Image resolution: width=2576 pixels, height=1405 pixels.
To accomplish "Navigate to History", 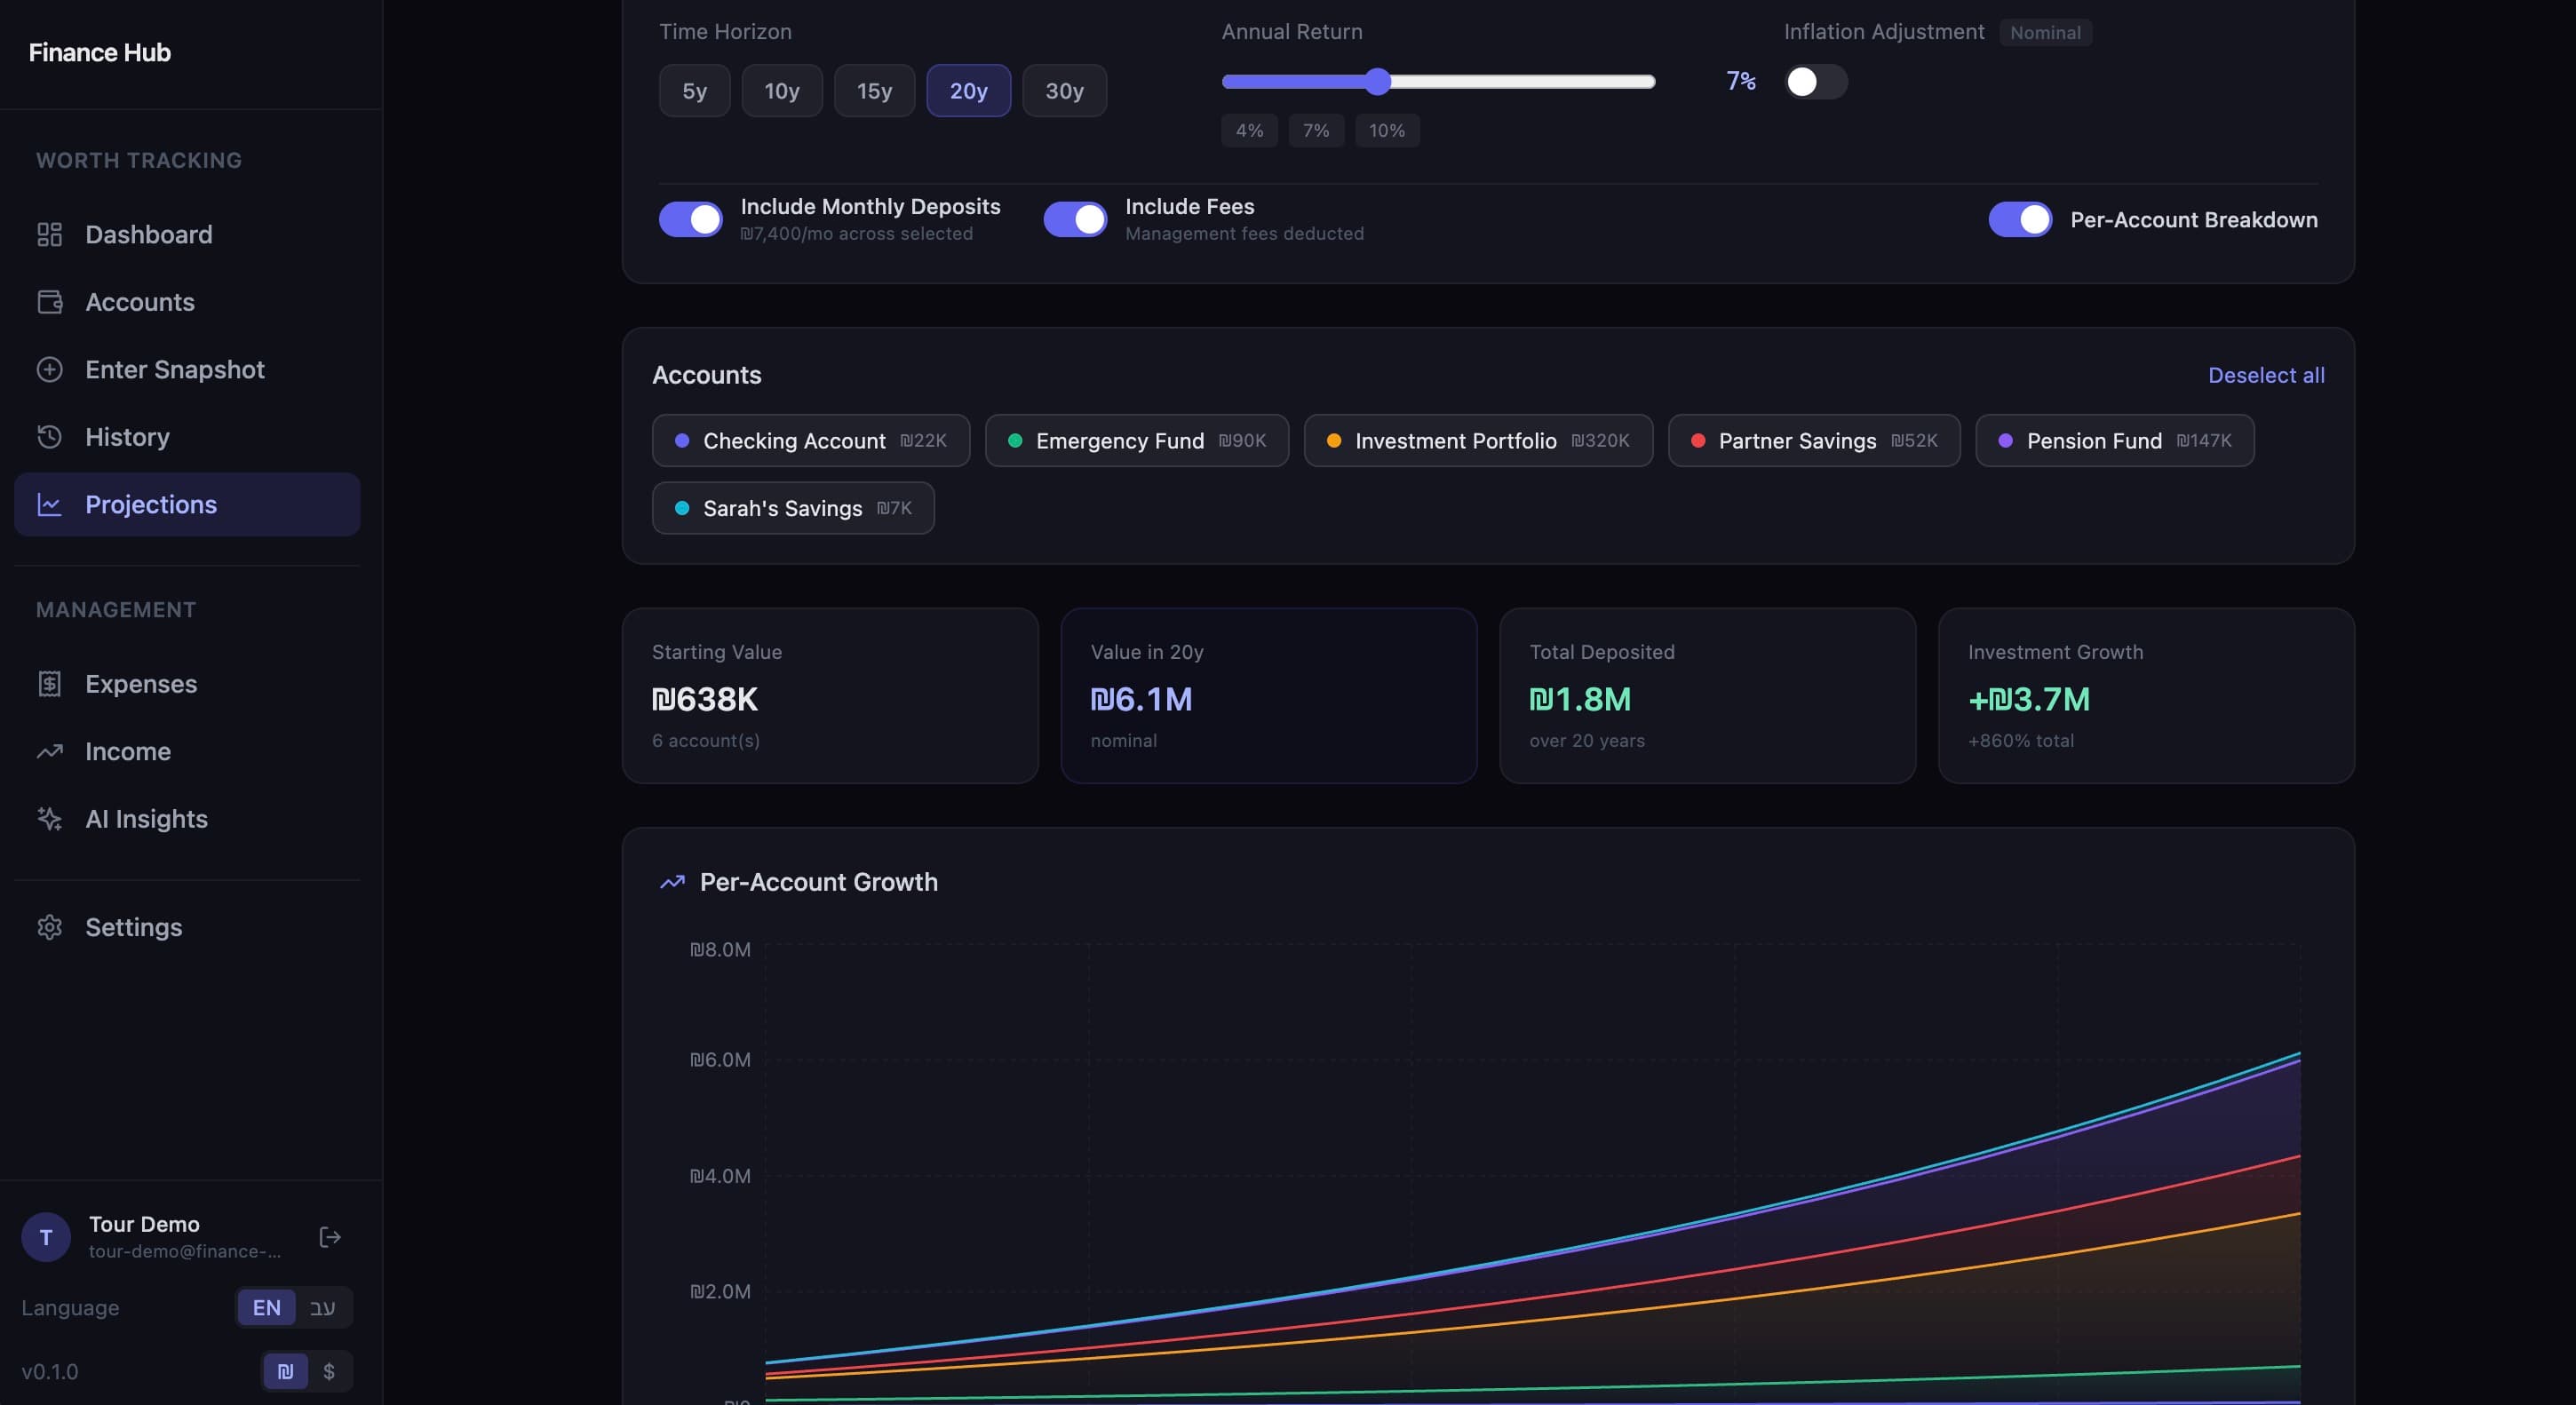I will (x=187, y=437).
